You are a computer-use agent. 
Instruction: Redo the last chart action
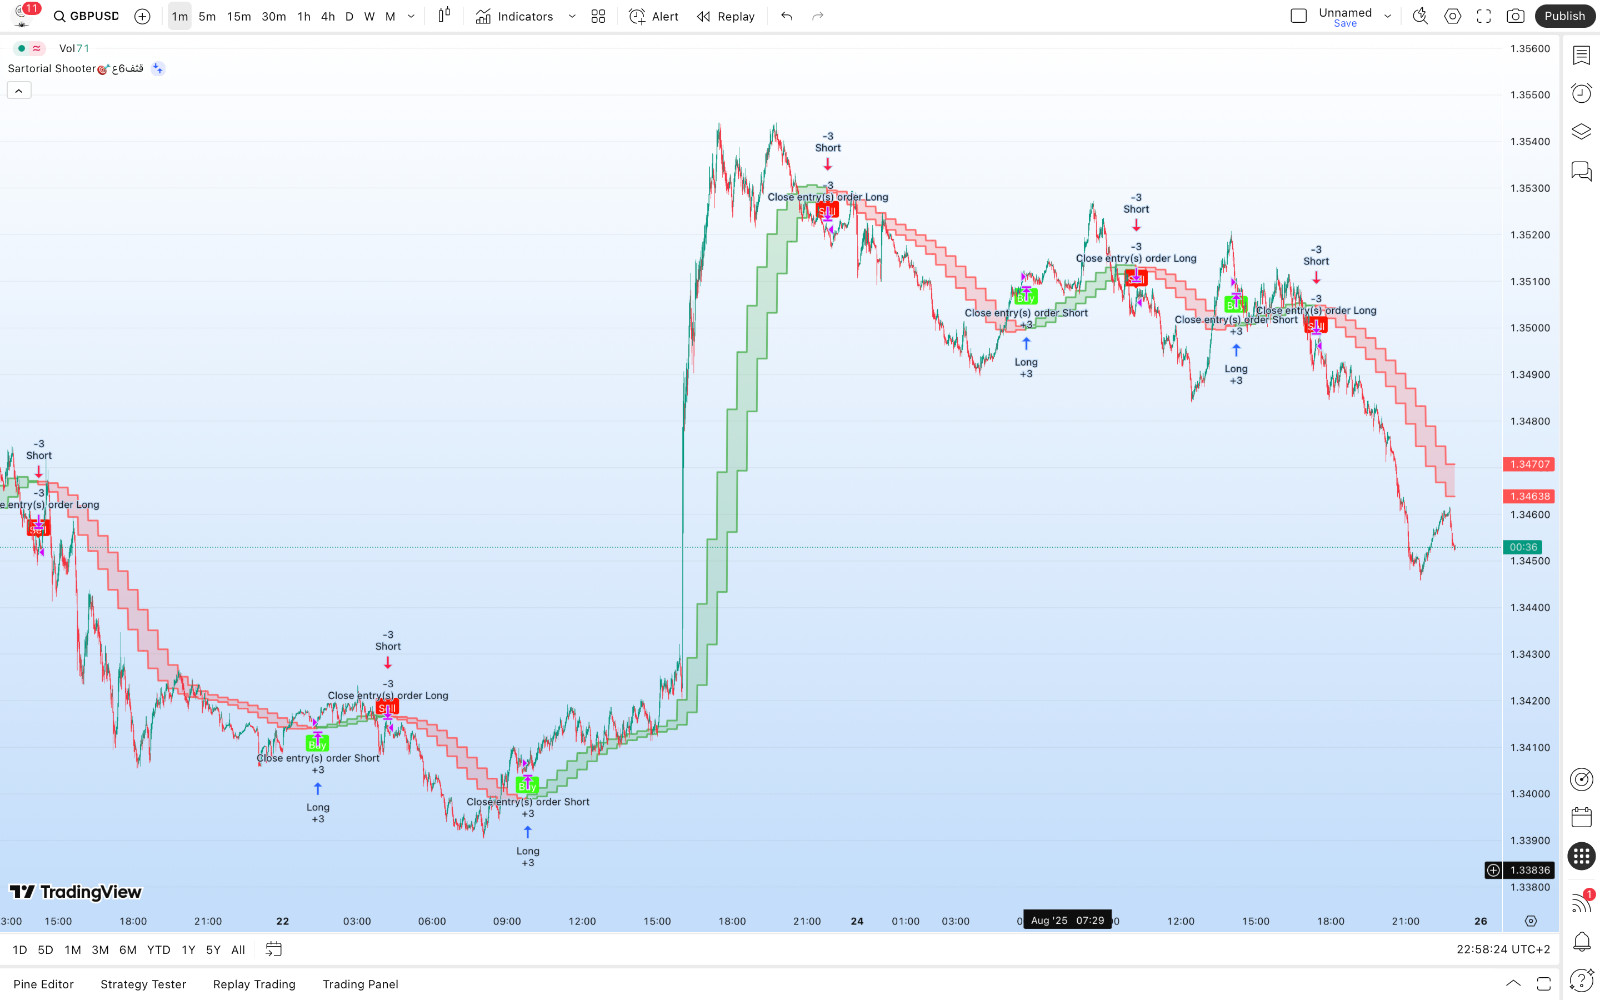818,16
